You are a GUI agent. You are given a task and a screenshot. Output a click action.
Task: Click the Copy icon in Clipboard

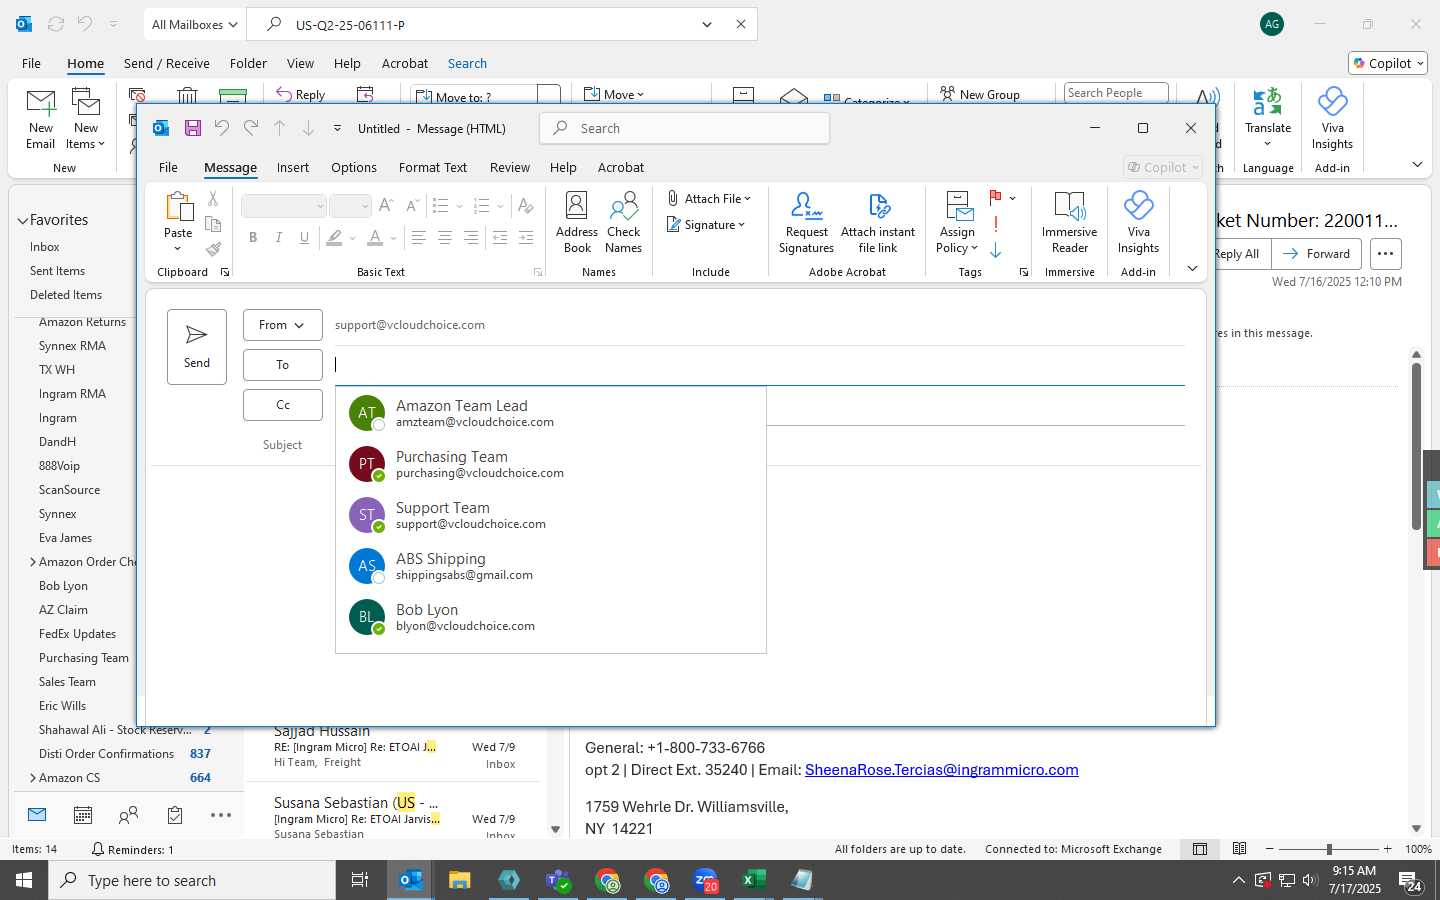213,224
